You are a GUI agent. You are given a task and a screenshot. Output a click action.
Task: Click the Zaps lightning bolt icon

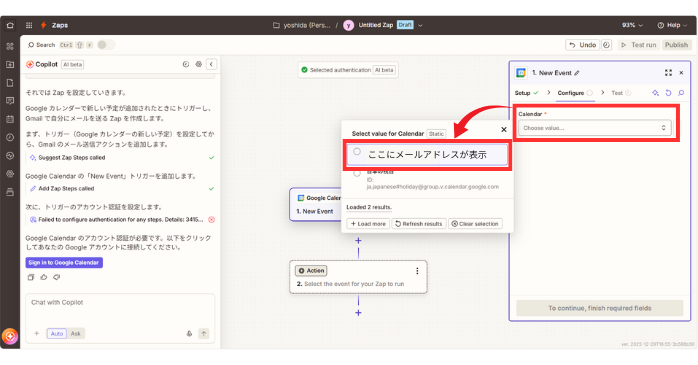click(44, 25)
